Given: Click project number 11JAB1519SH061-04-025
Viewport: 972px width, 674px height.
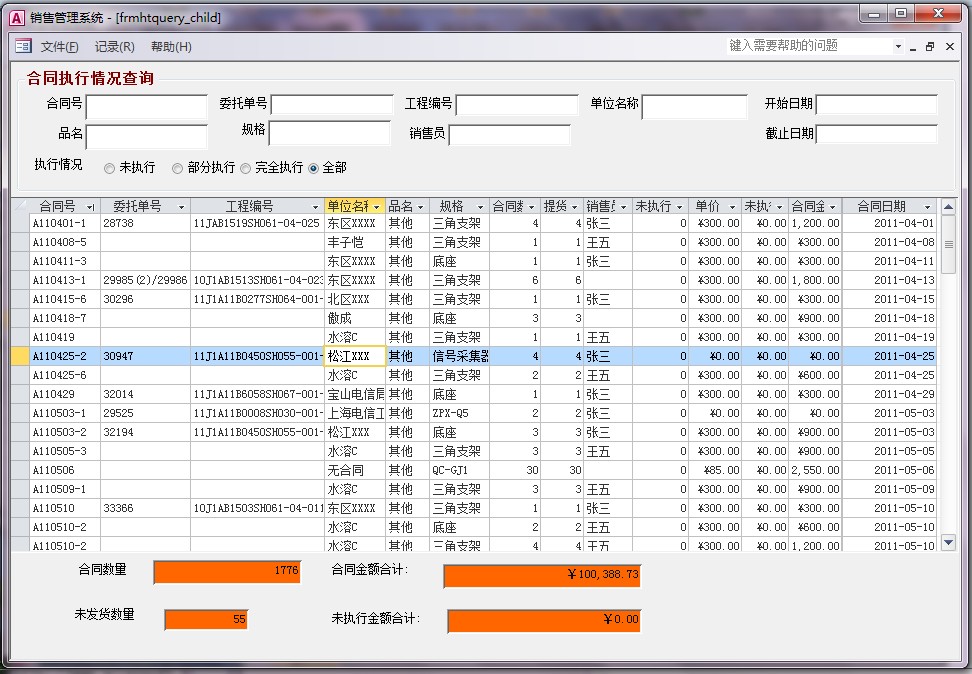Looking at the screenshot, I should coord(257,223).
